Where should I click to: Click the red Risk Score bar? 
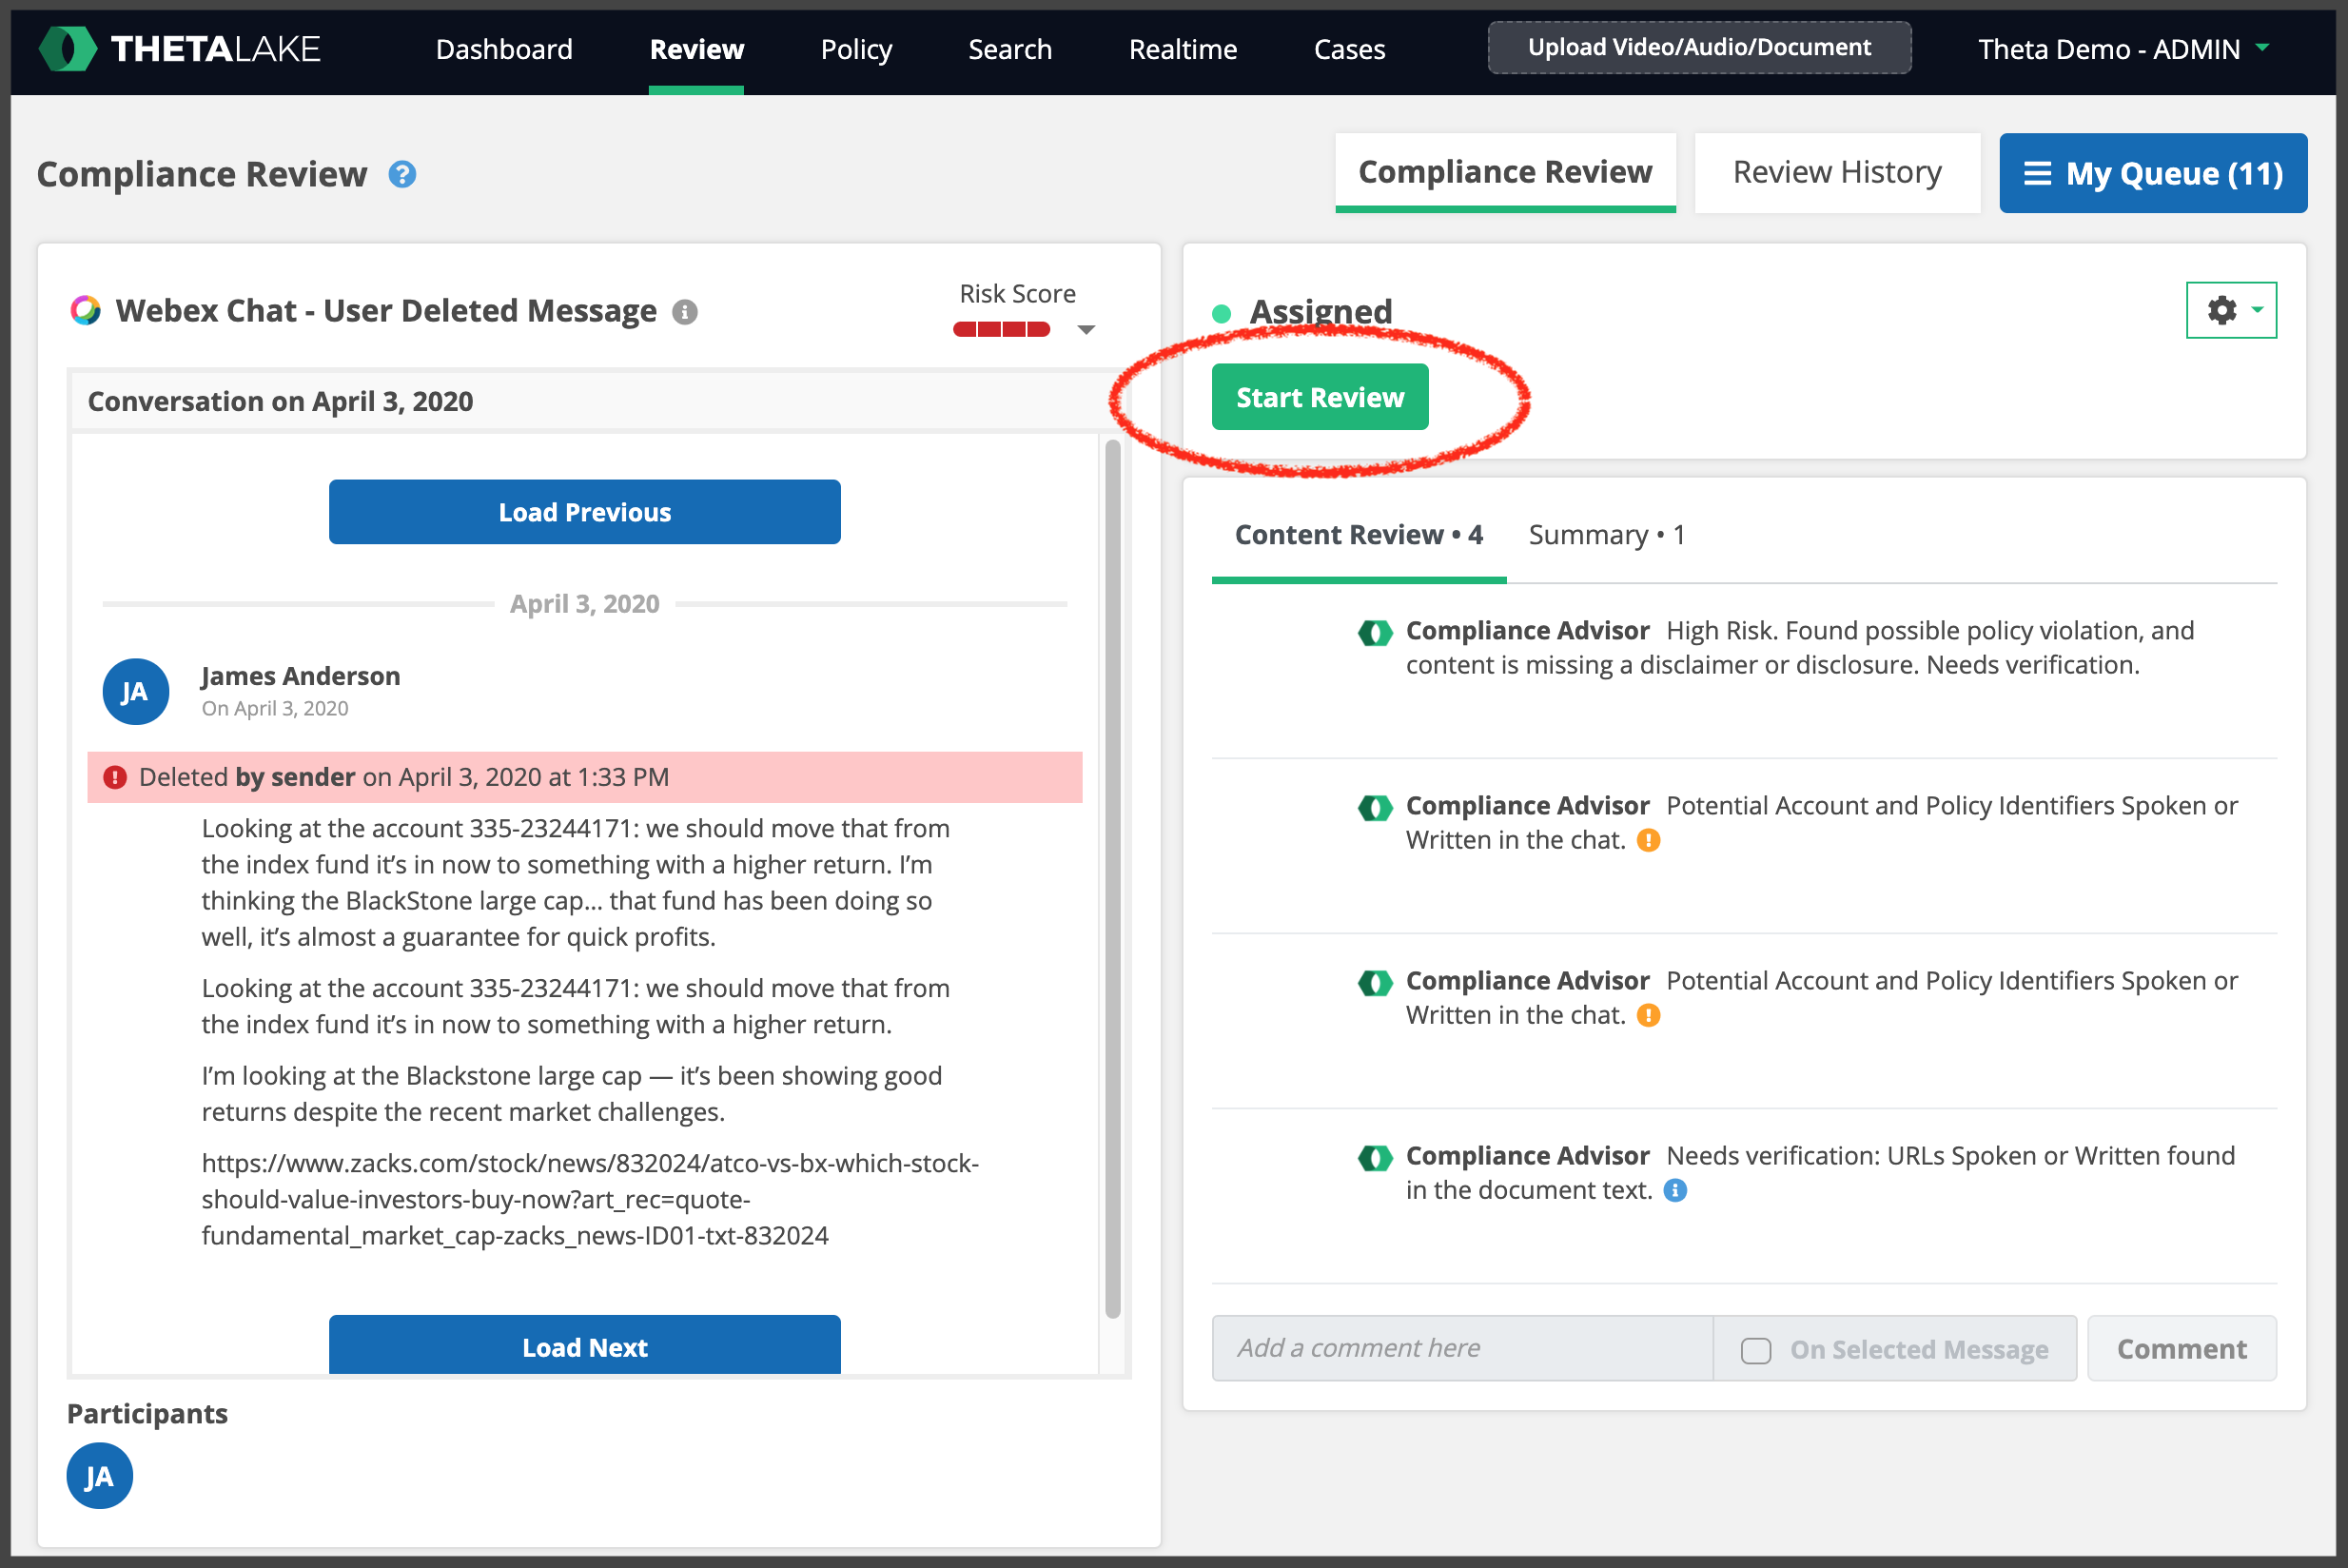[x=1001, y=329]
